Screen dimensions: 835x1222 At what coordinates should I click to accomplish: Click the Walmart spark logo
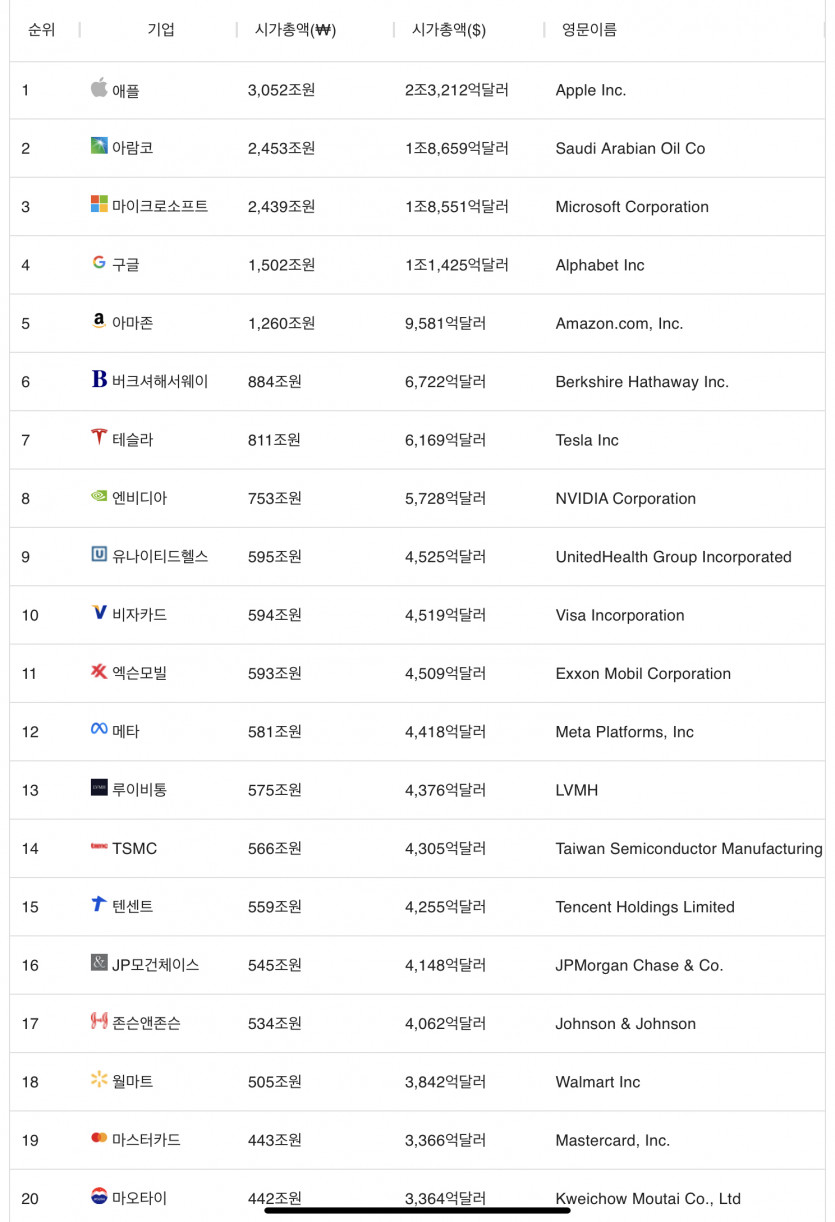99,1079
